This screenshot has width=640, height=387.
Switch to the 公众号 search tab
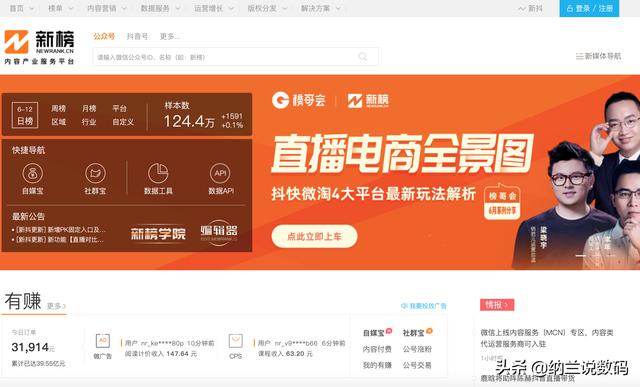(104, 36)
